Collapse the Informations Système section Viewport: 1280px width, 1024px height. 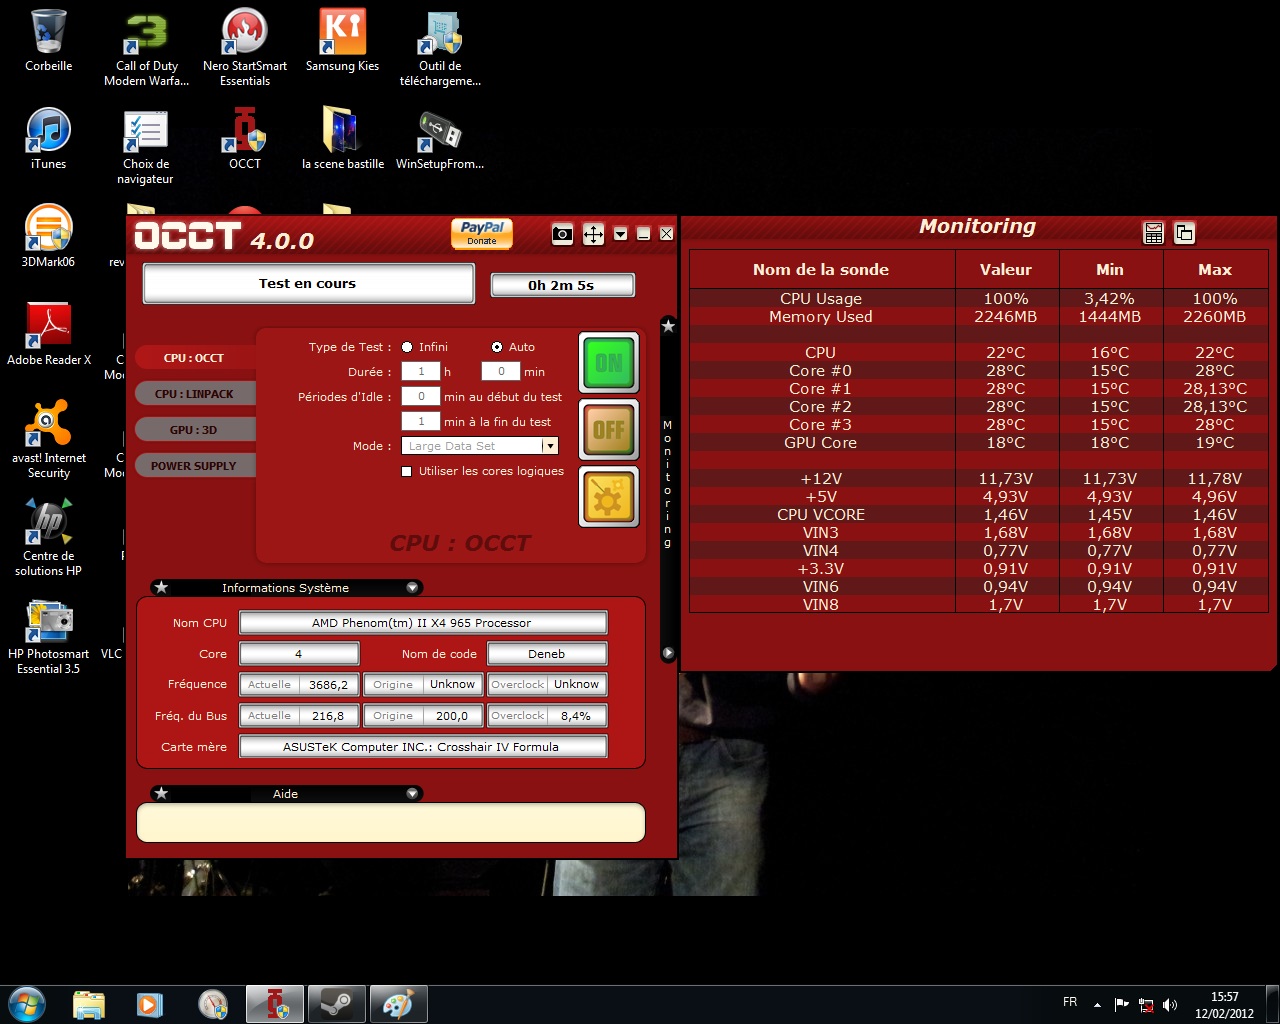pos(412,588)
